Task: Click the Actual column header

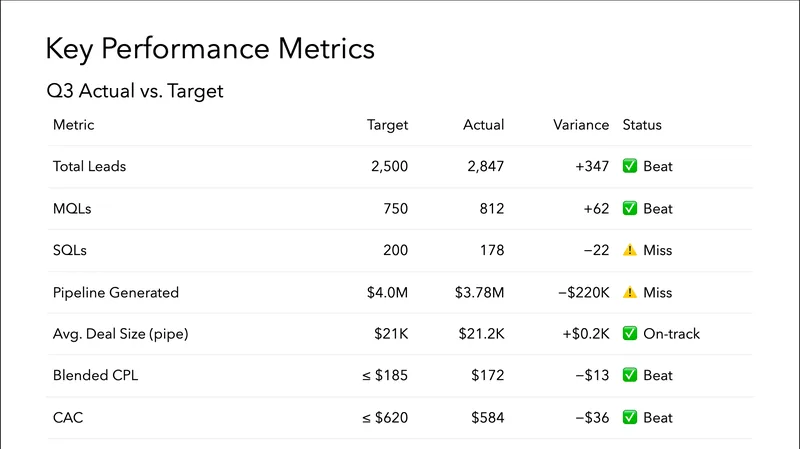Action: pos(483,125)
